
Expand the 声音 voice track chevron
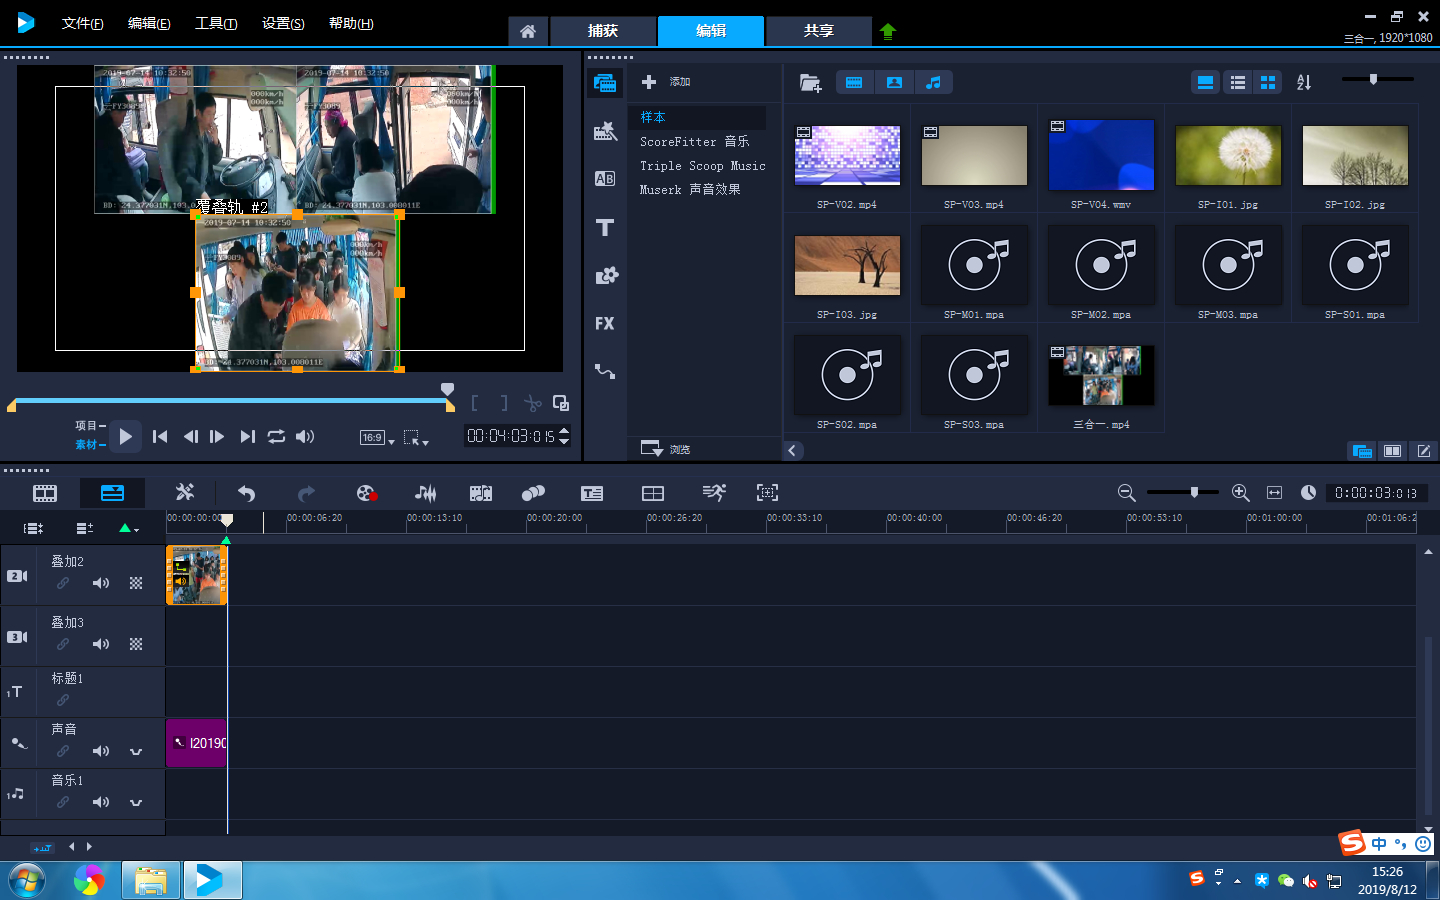136,751
